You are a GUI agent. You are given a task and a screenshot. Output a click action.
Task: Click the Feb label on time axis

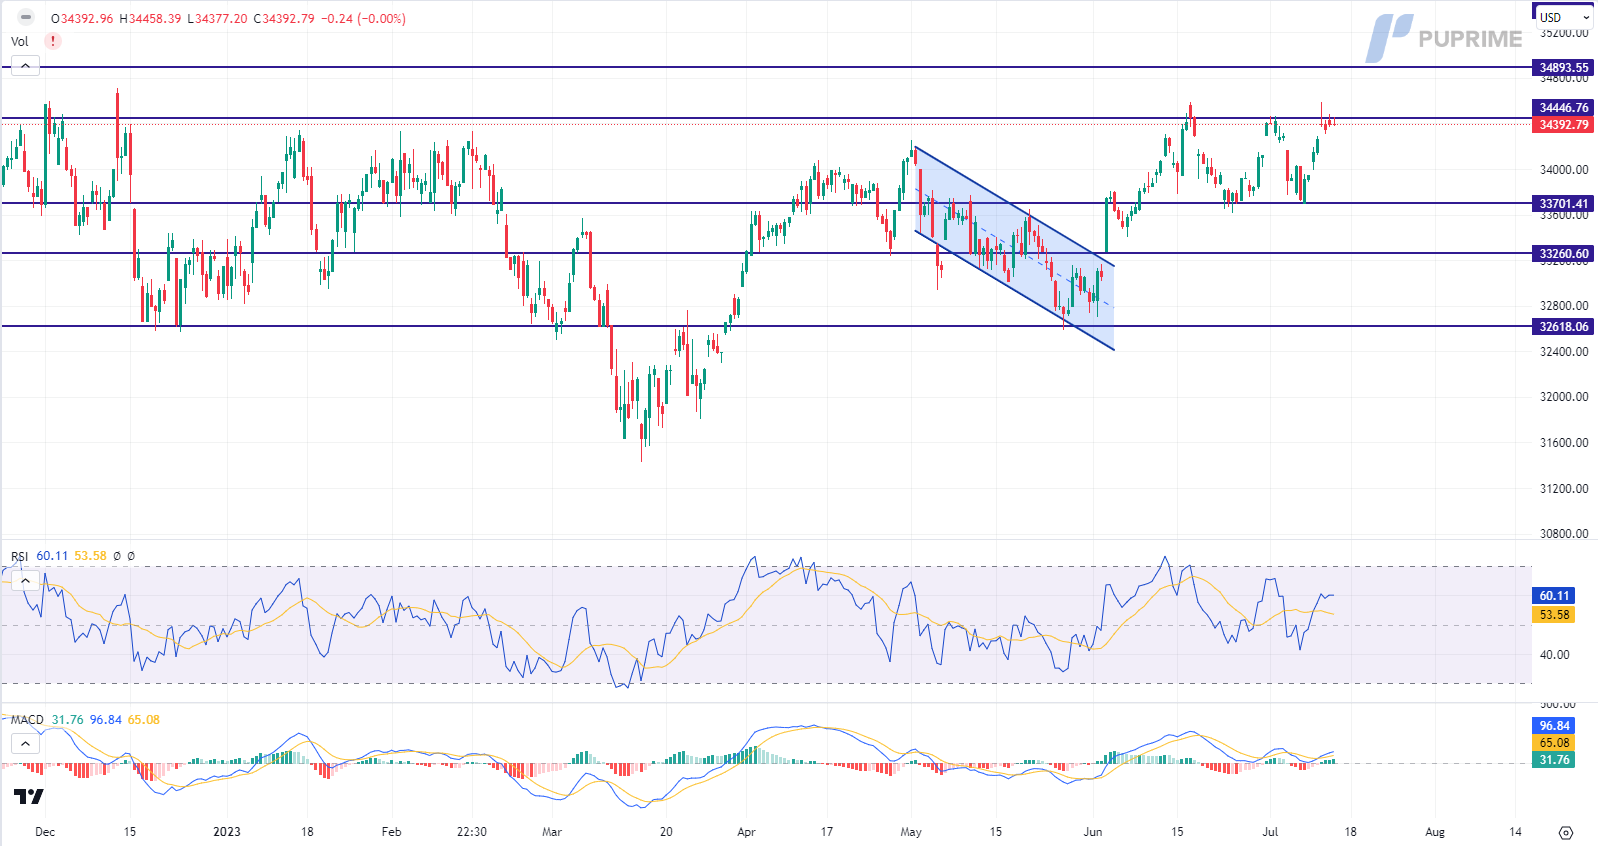coord(391,832)
